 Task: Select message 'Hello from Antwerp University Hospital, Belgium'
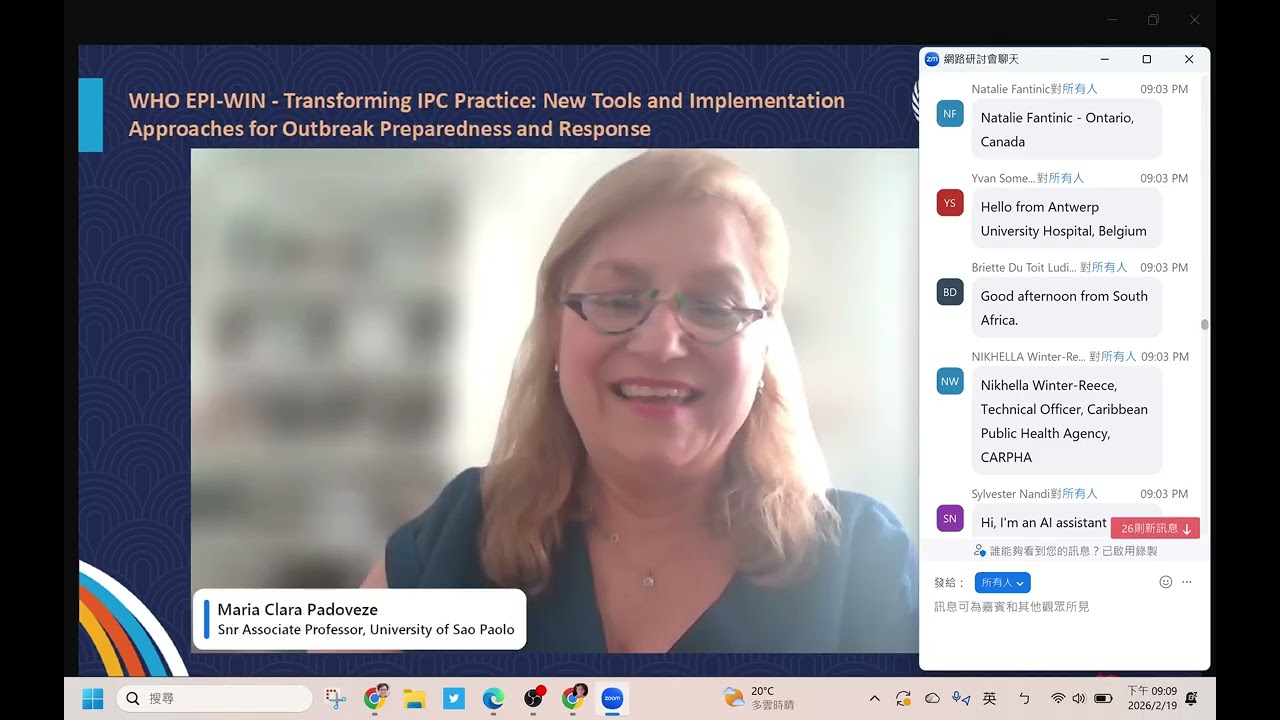point(1067,218)
